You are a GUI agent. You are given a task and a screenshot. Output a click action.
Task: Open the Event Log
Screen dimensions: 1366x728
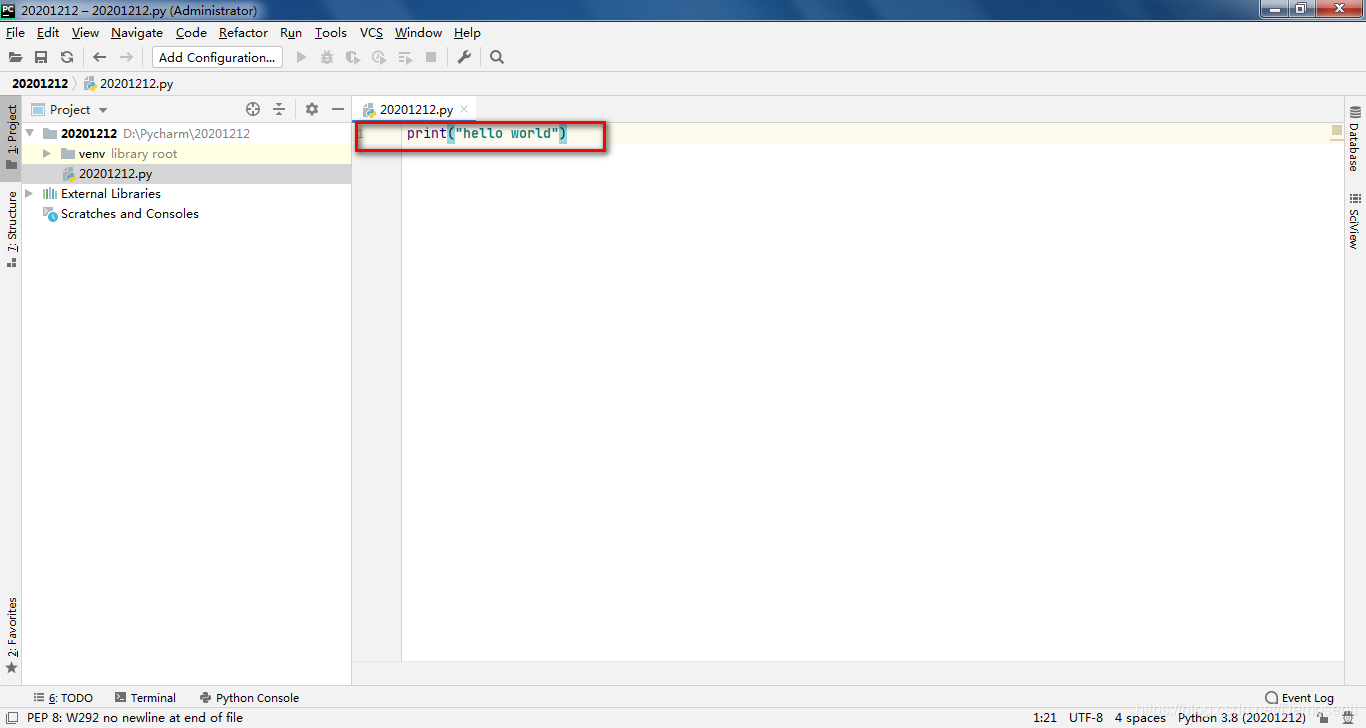[1299, 698]
